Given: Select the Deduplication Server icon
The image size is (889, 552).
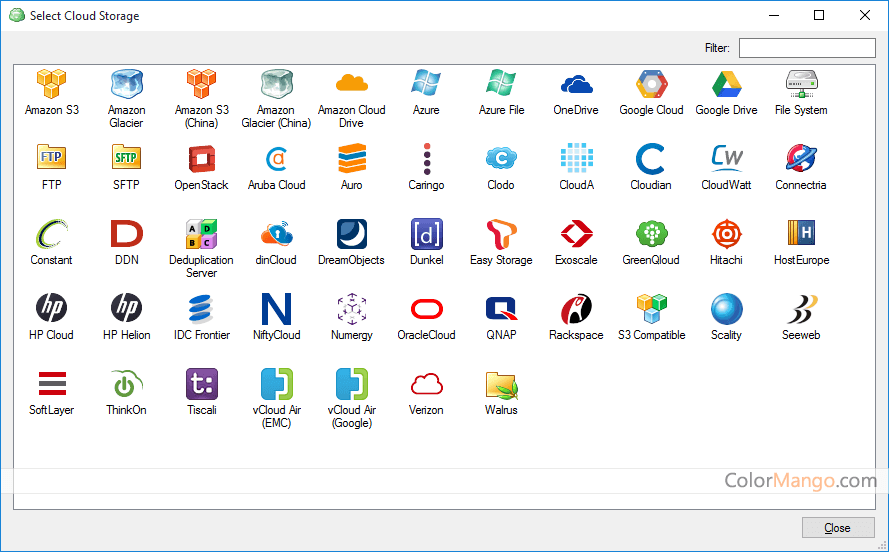Looking at the screenshot, I should (201, 234).
